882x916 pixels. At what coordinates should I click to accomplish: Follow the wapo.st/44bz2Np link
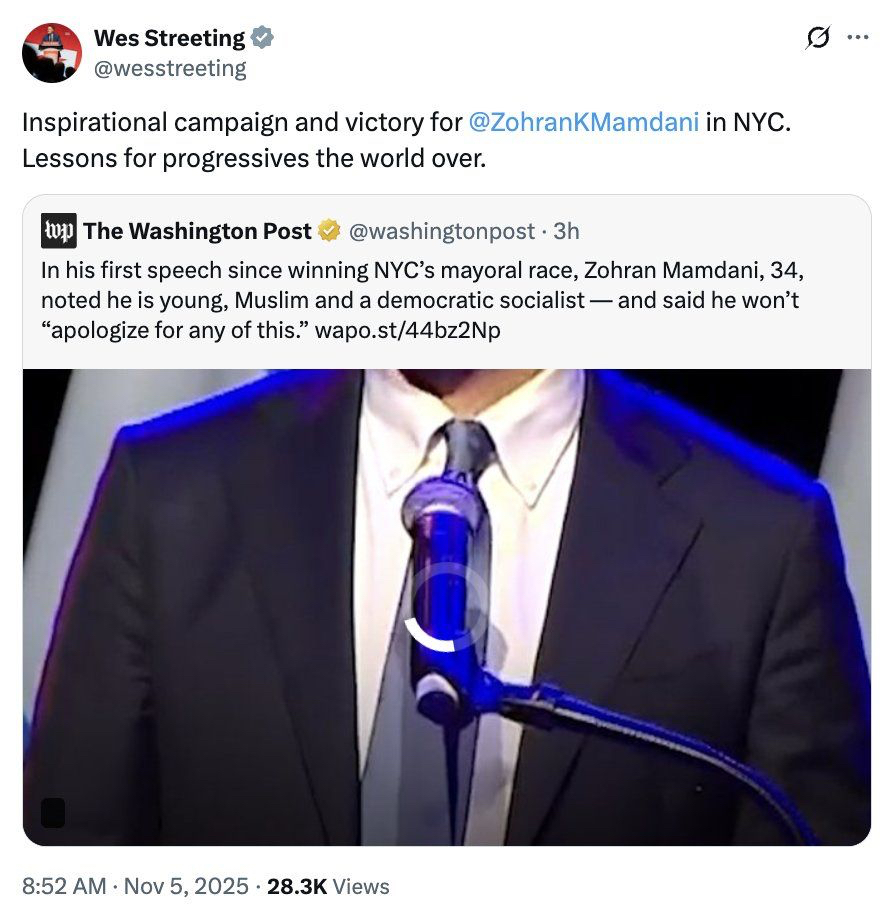[x=407, y=328]
